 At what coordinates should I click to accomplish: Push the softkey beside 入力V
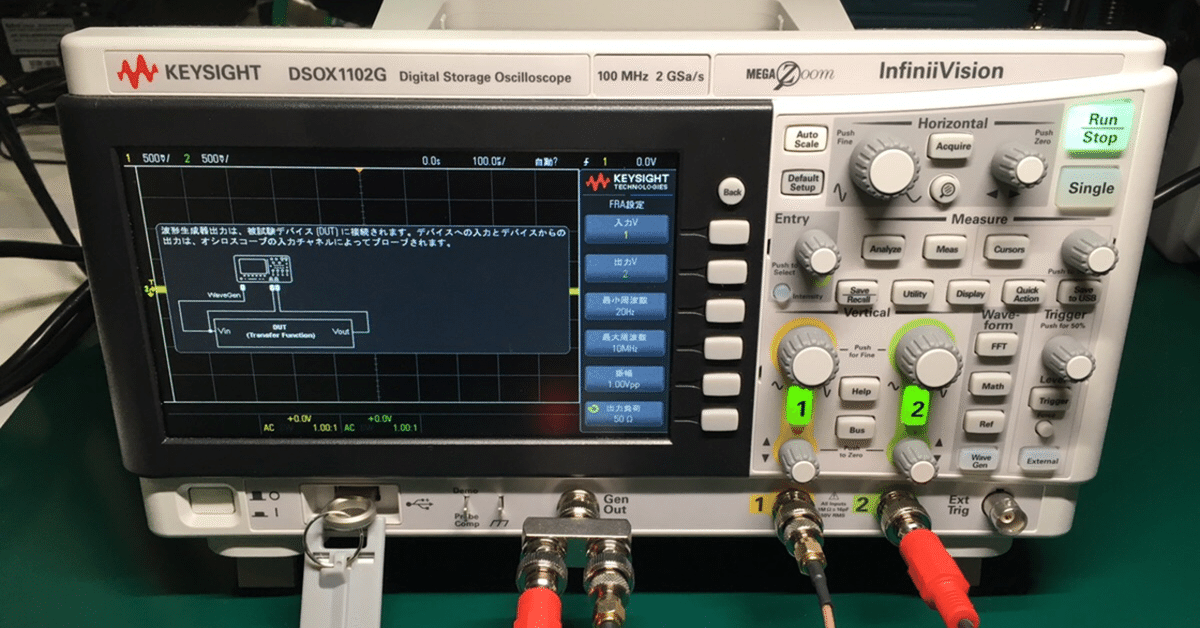729,233
